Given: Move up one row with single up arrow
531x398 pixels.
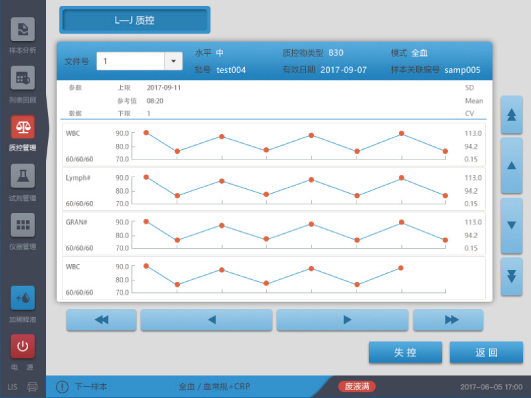Looking at the screenshot, I should tap(511, 166).
